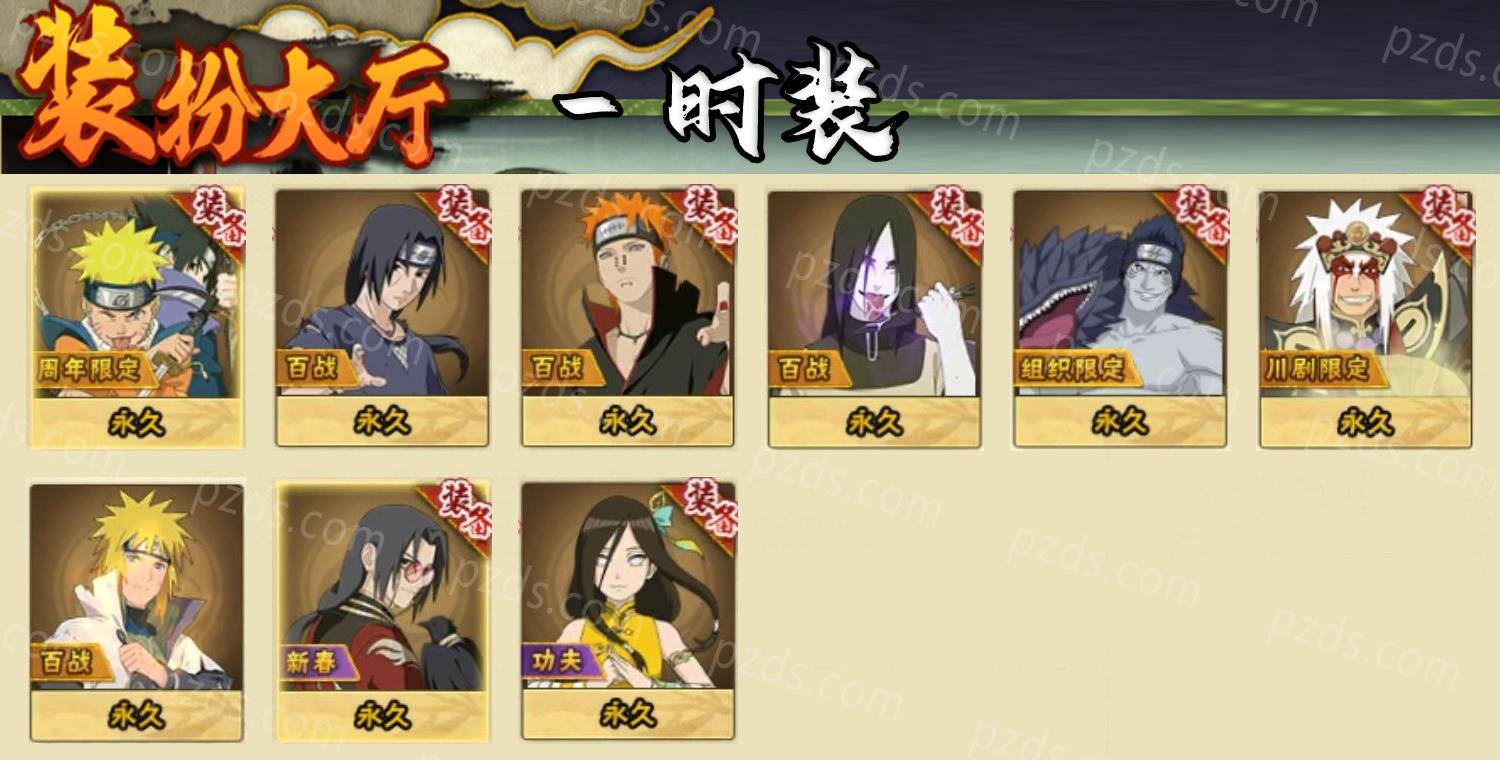Click 装备 ribbon on Jiraiya card

1444,214
